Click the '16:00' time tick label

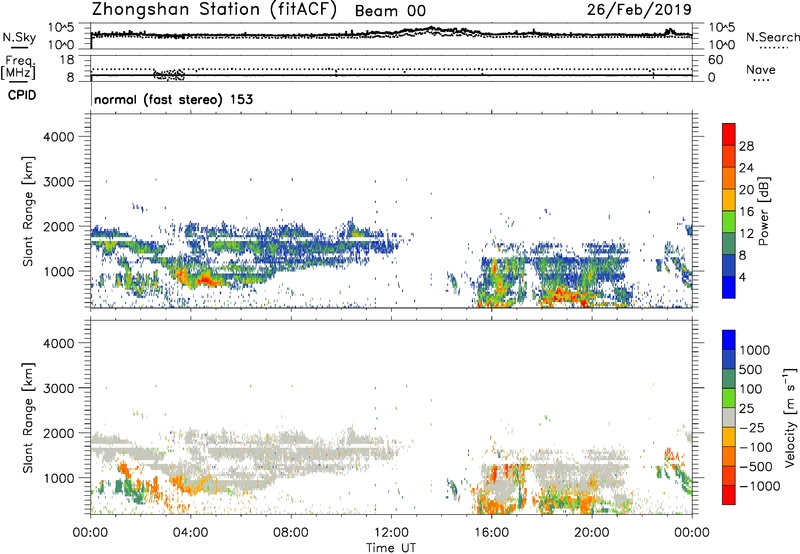(x=491, y=533)
